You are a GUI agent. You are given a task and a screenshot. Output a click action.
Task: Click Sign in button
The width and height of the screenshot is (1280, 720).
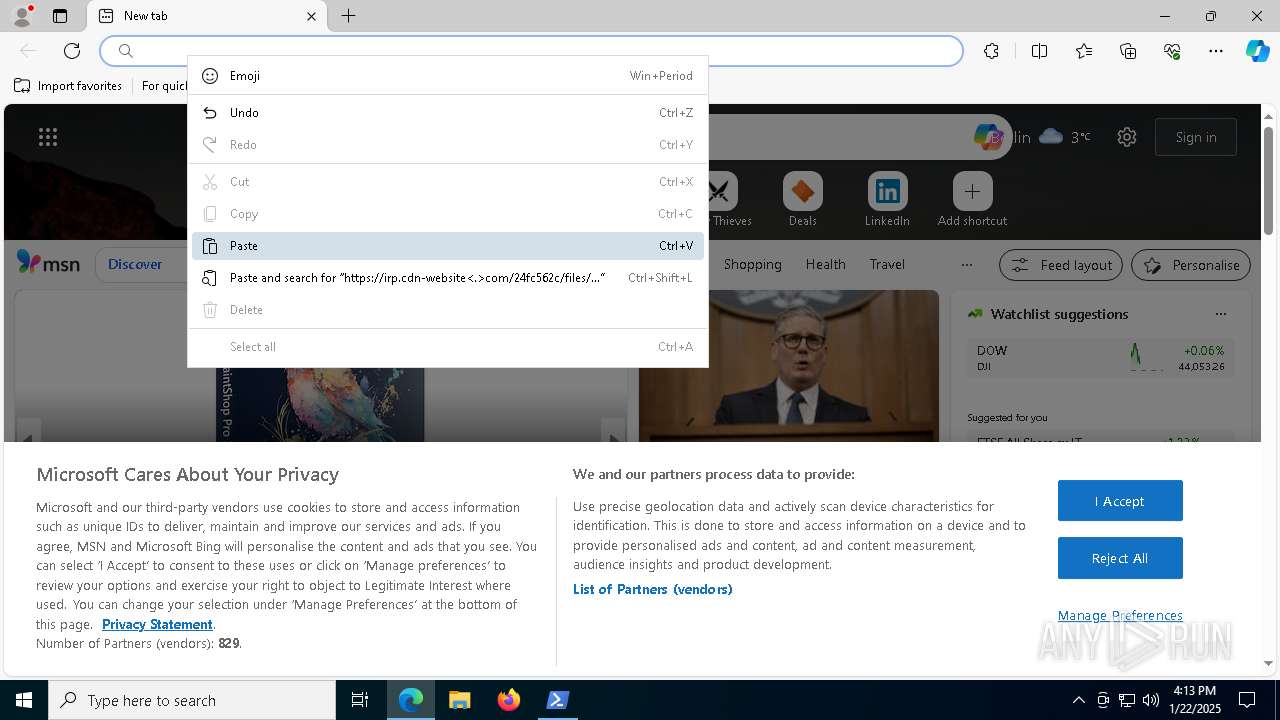1196,137
